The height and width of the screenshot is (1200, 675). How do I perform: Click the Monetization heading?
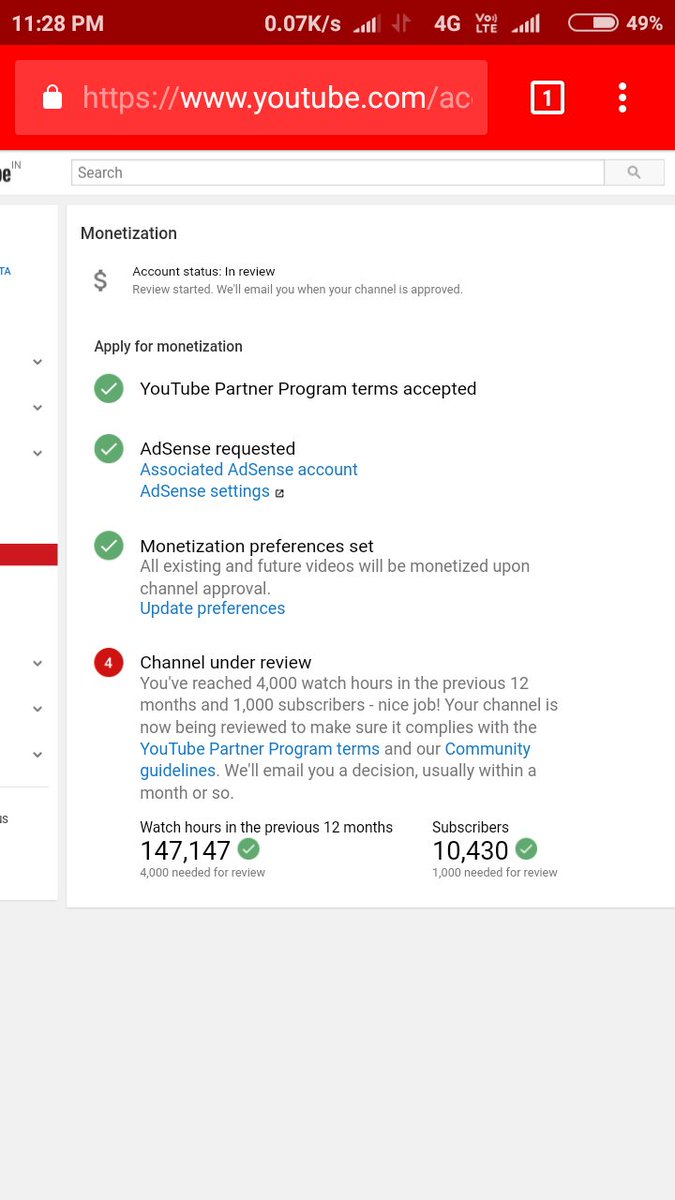point(129,233)
